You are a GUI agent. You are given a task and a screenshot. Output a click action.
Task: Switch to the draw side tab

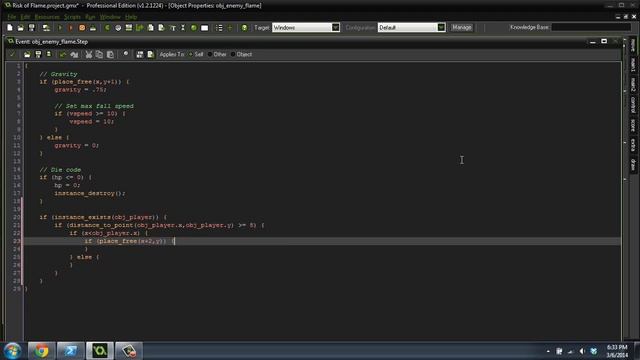coord(633,164)
